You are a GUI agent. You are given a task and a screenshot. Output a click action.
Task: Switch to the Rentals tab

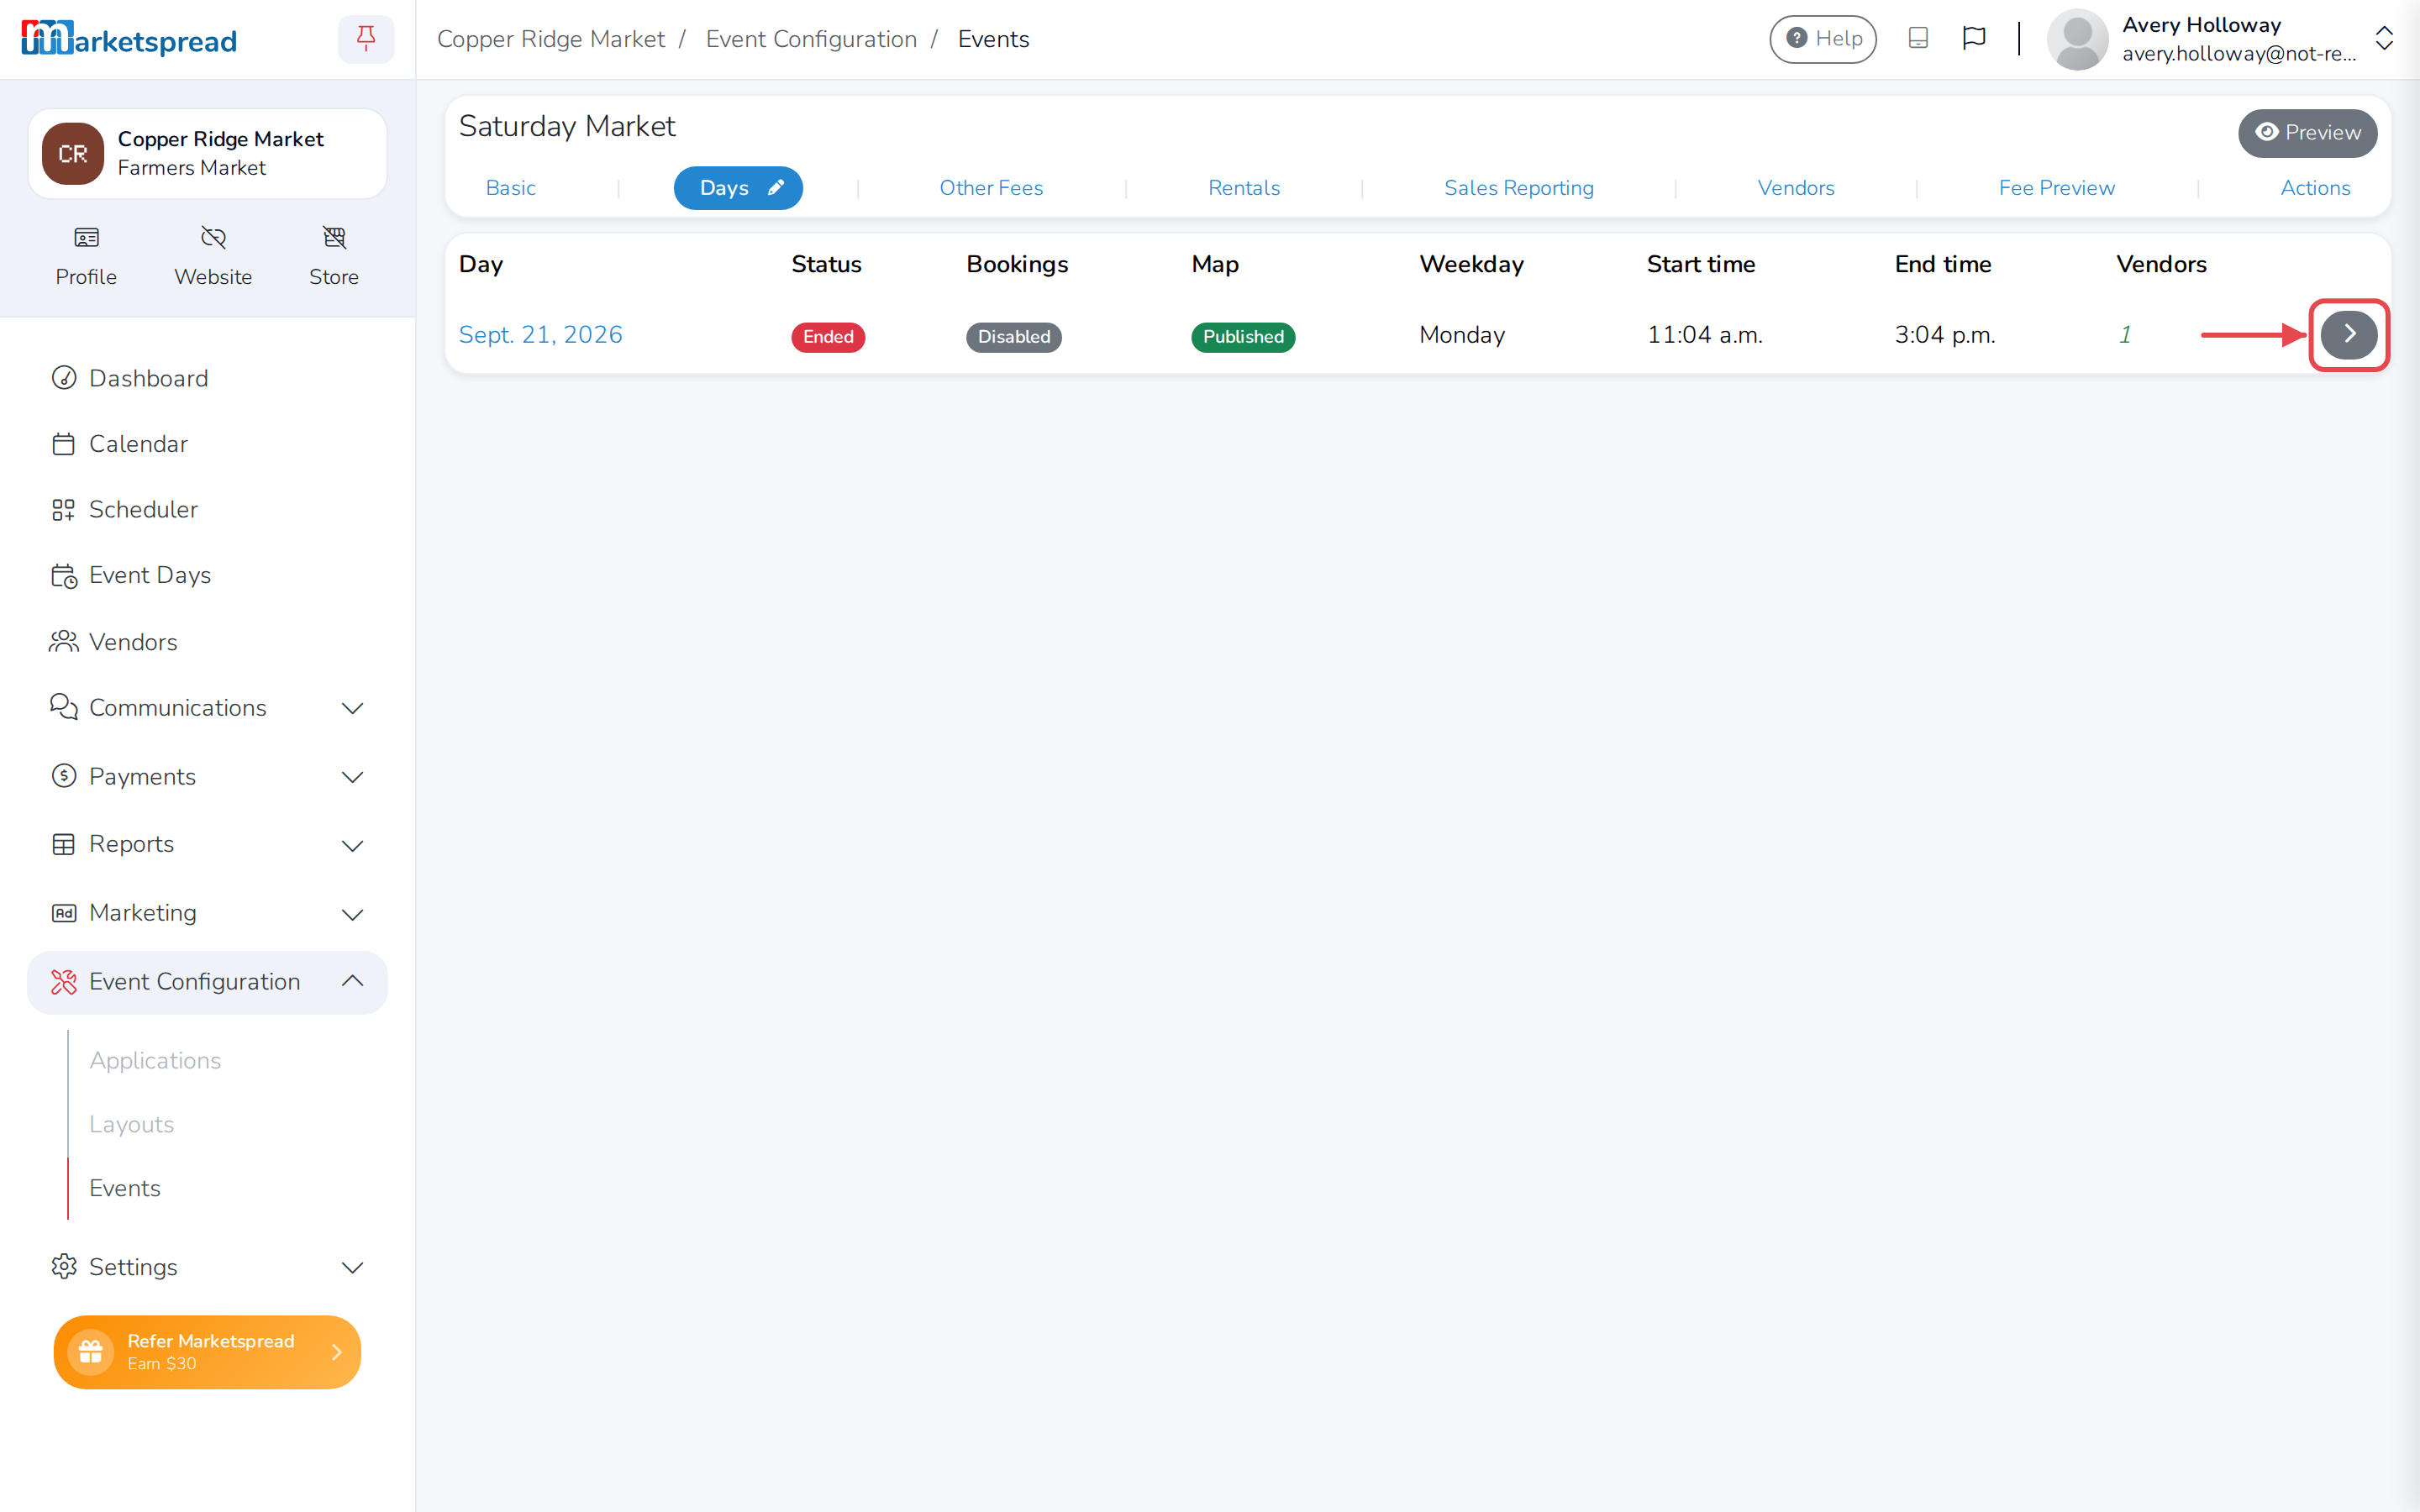1244,188
